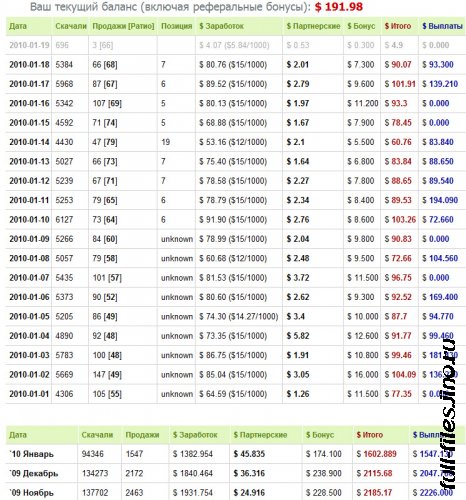
Task: Select the date cell 2010-01-13
Action: (x=29, y=161)
